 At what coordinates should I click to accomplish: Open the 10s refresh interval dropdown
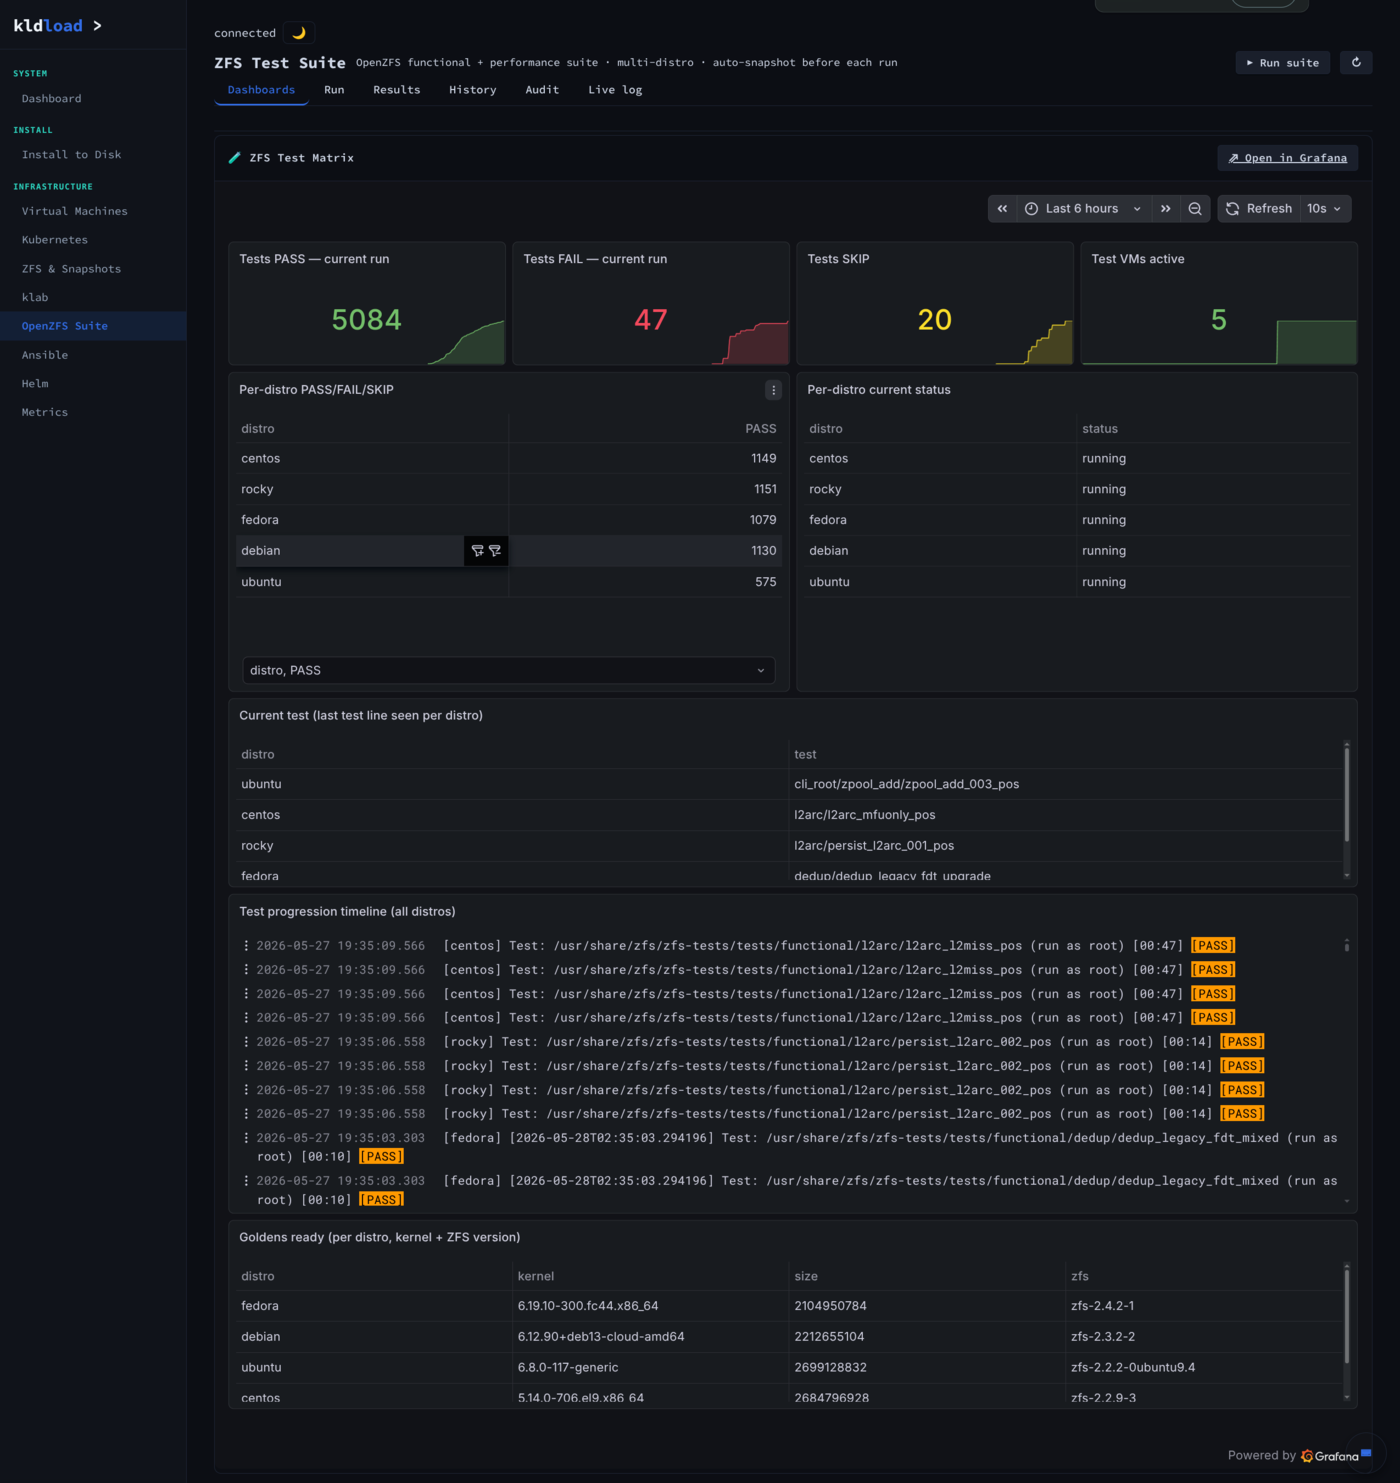(x=1325, y=208)
